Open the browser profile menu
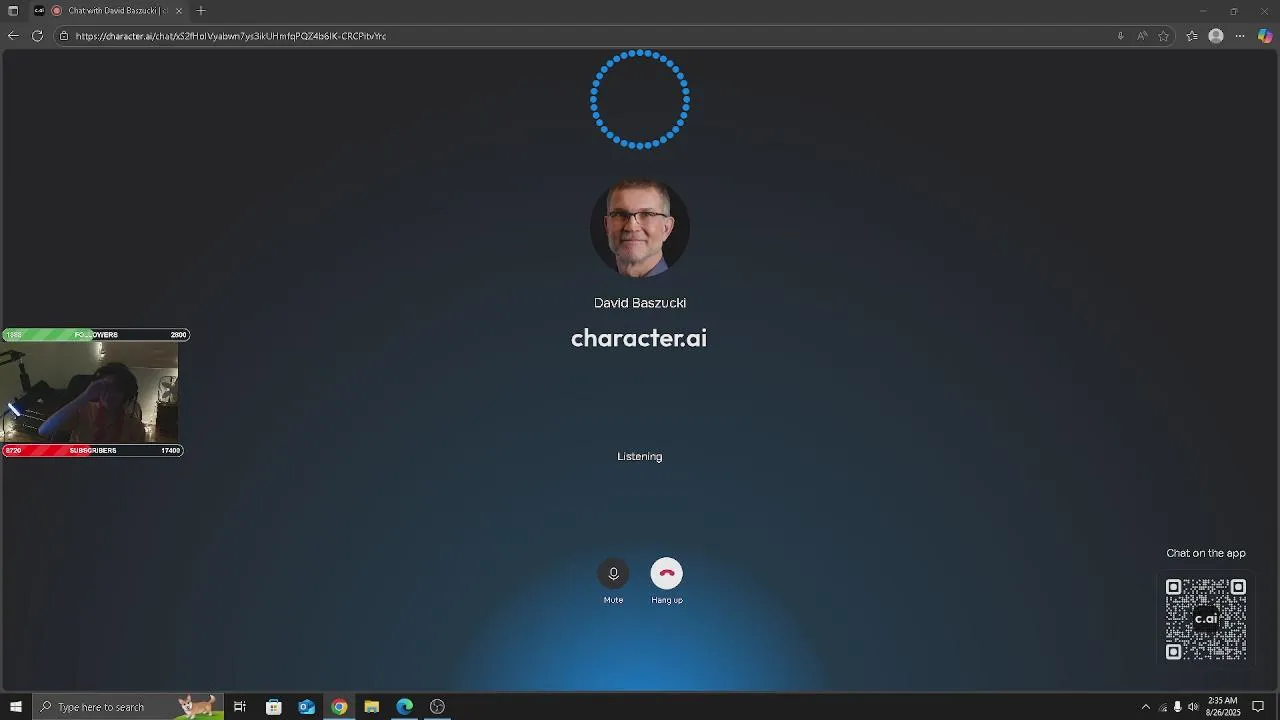This screenshot has height=720, width=1280. coord(1216,36)
